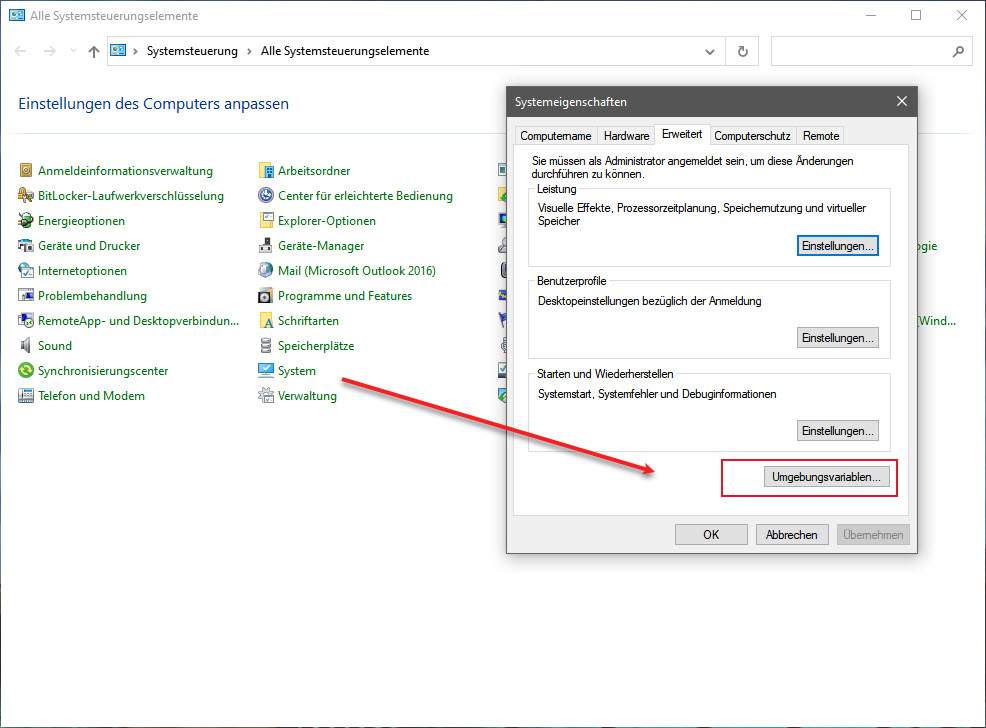
Task: Click the Problembehandlung icon
Action: click(26, 295)
